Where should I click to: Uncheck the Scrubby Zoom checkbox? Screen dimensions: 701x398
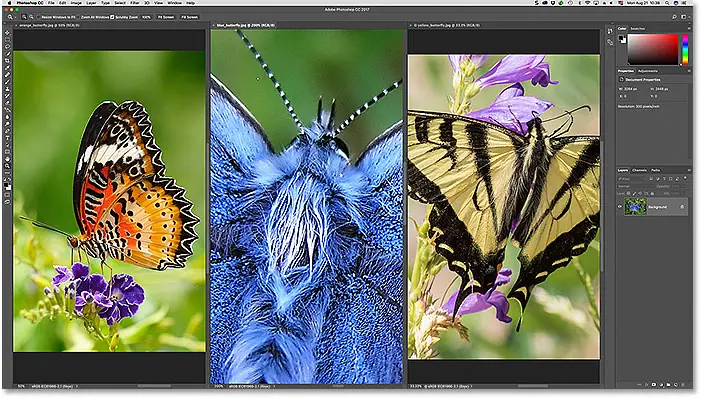(112, 17)
